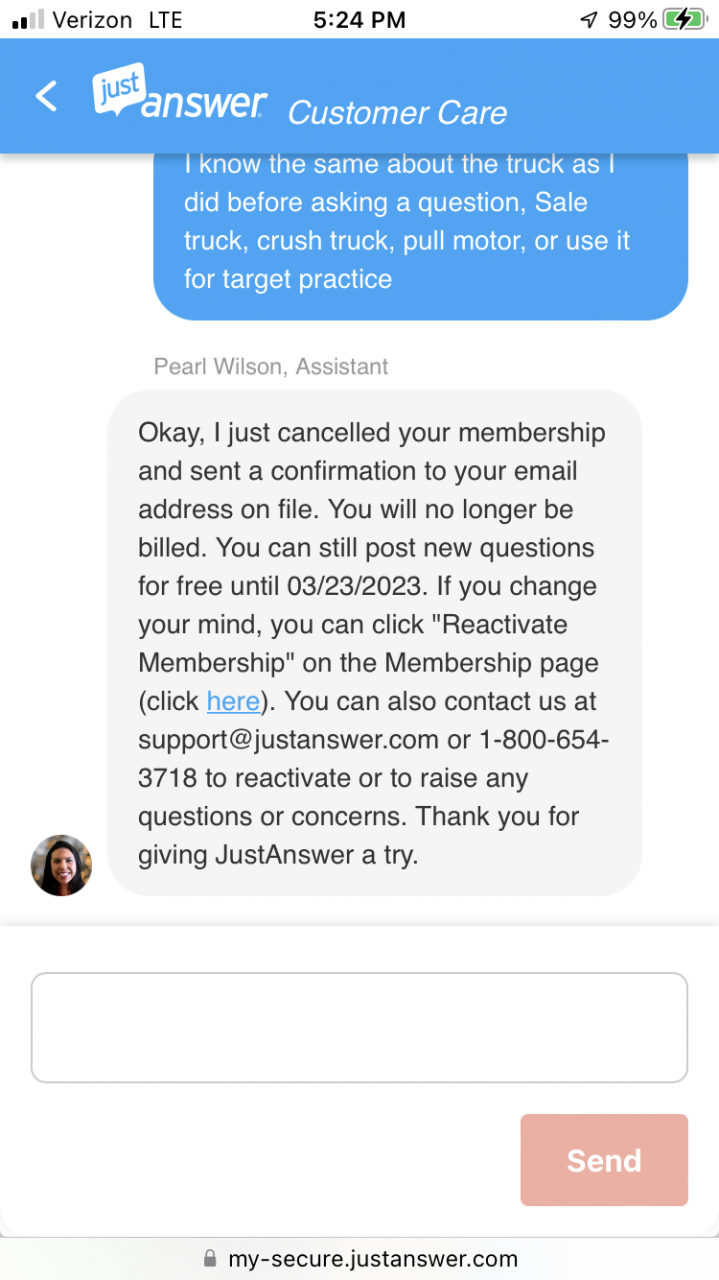The width and height of the screenshot is (719, 1280).
Task: Click the Send button
Action: [604, 1160]
